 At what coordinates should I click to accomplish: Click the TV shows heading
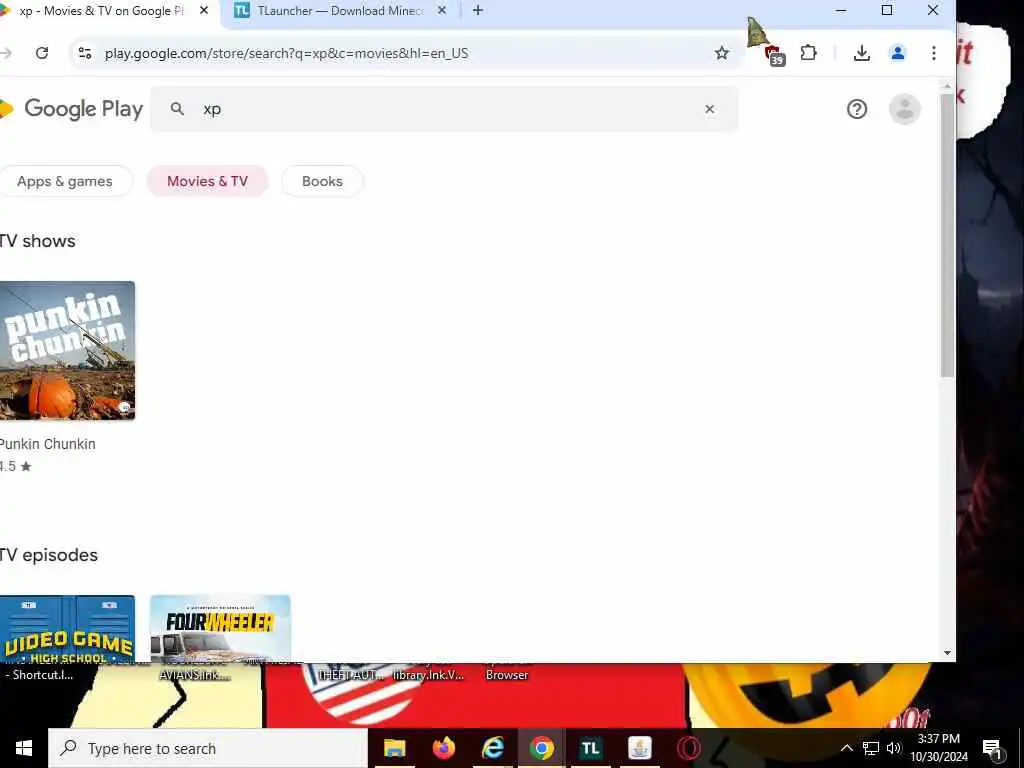coord(37,241)
